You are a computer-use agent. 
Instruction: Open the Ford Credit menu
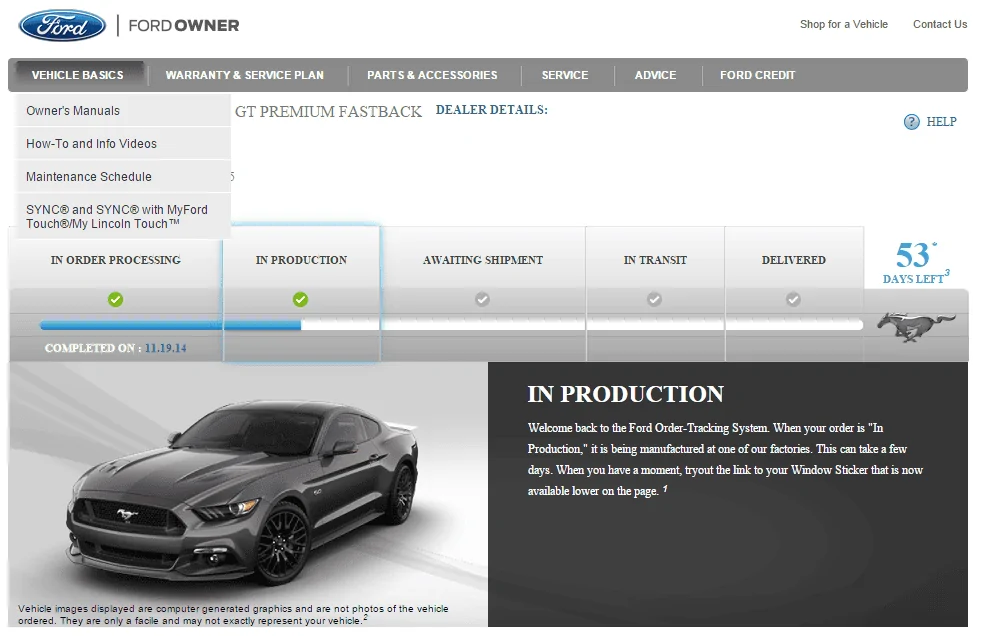tap(758, 75)
